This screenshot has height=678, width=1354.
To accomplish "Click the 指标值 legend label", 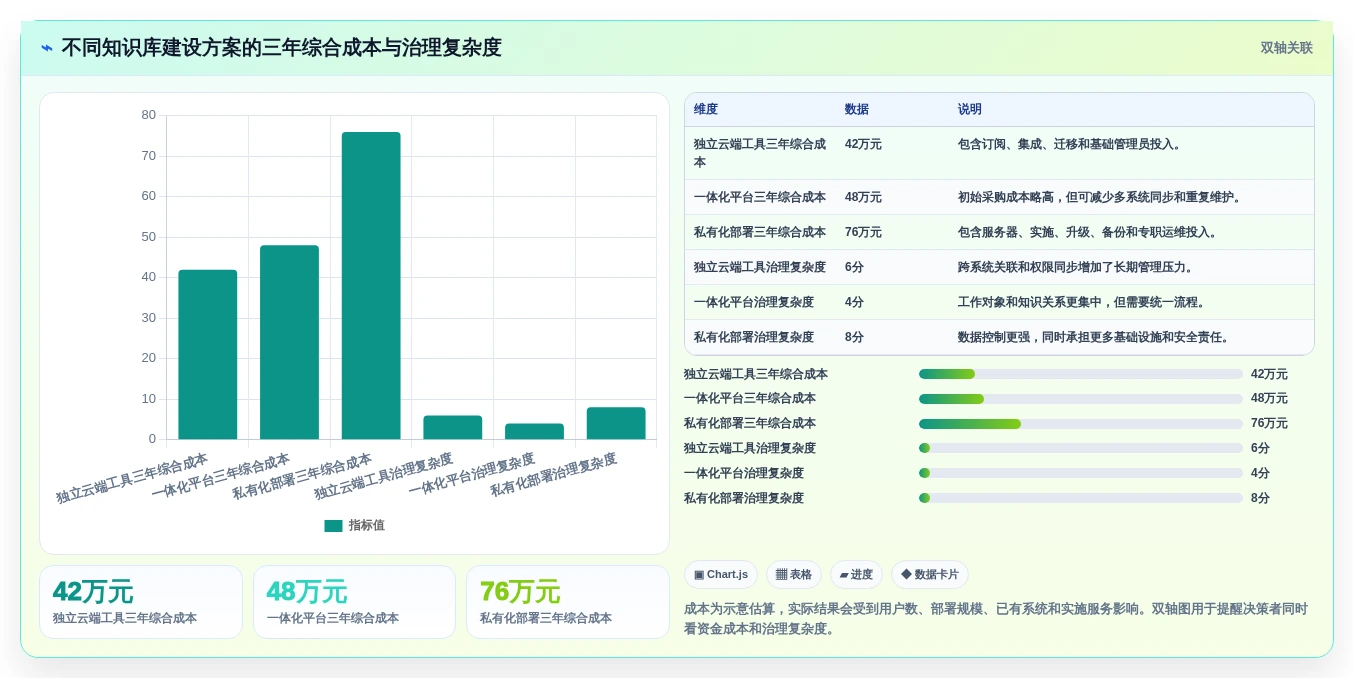I will click(366, 525).
